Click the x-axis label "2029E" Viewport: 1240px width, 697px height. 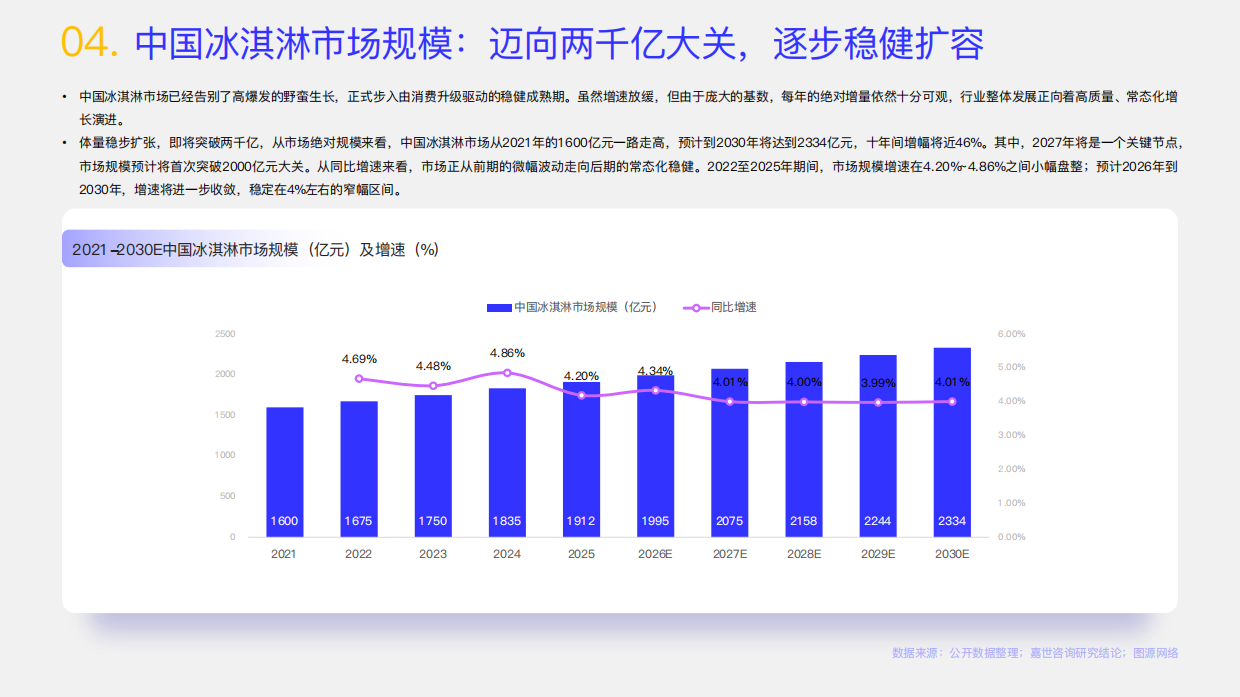878,554
